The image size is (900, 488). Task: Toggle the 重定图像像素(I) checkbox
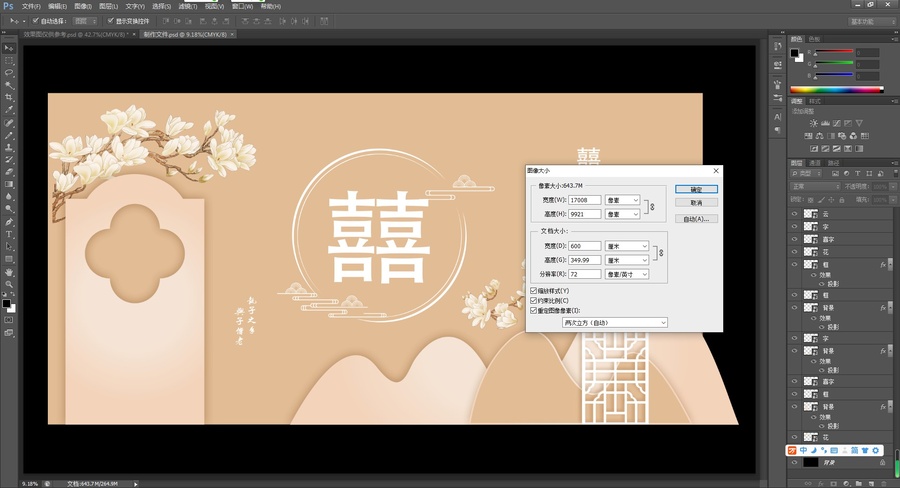[x=533, y=310]
